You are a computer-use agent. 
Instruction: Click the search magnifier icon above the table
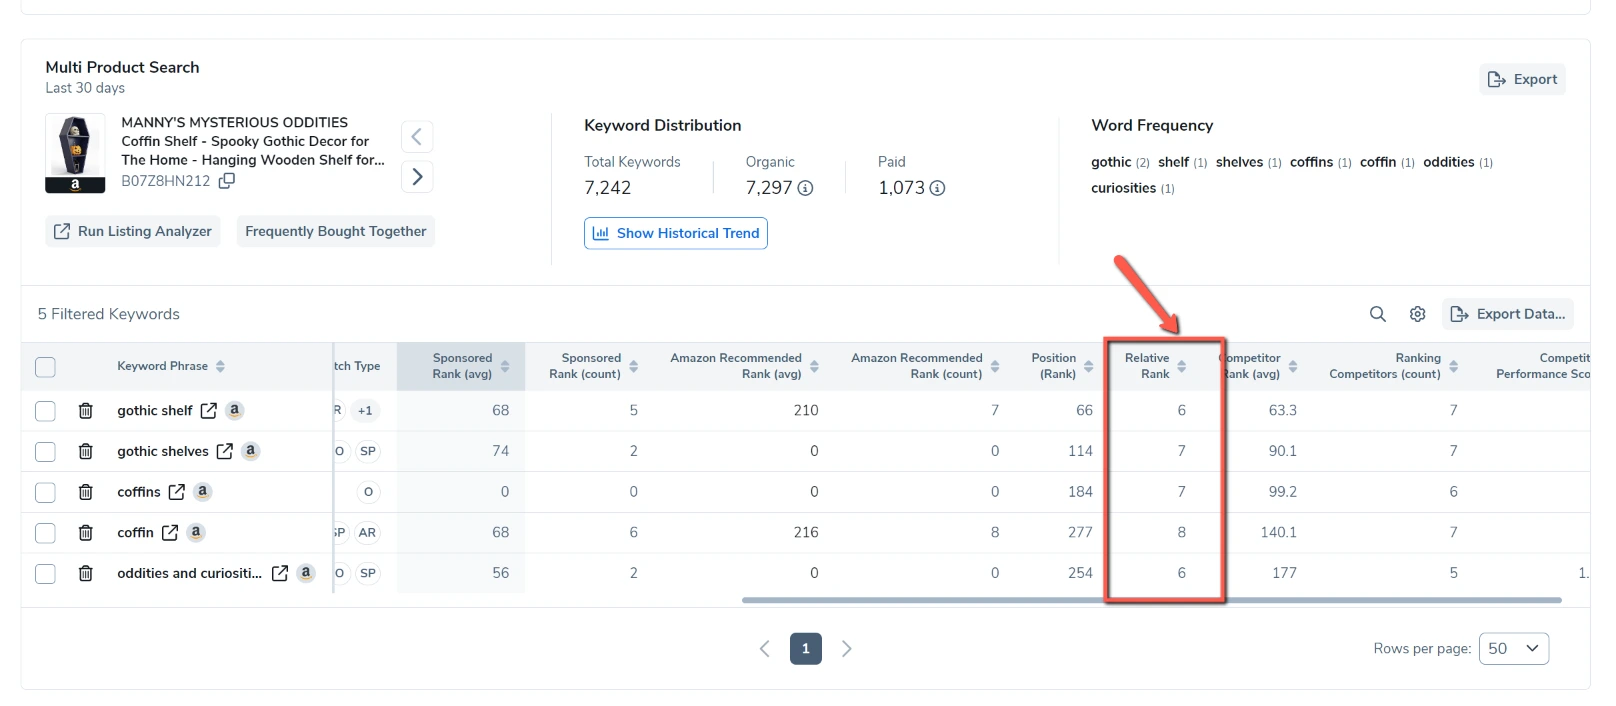tap(1377, 314)
